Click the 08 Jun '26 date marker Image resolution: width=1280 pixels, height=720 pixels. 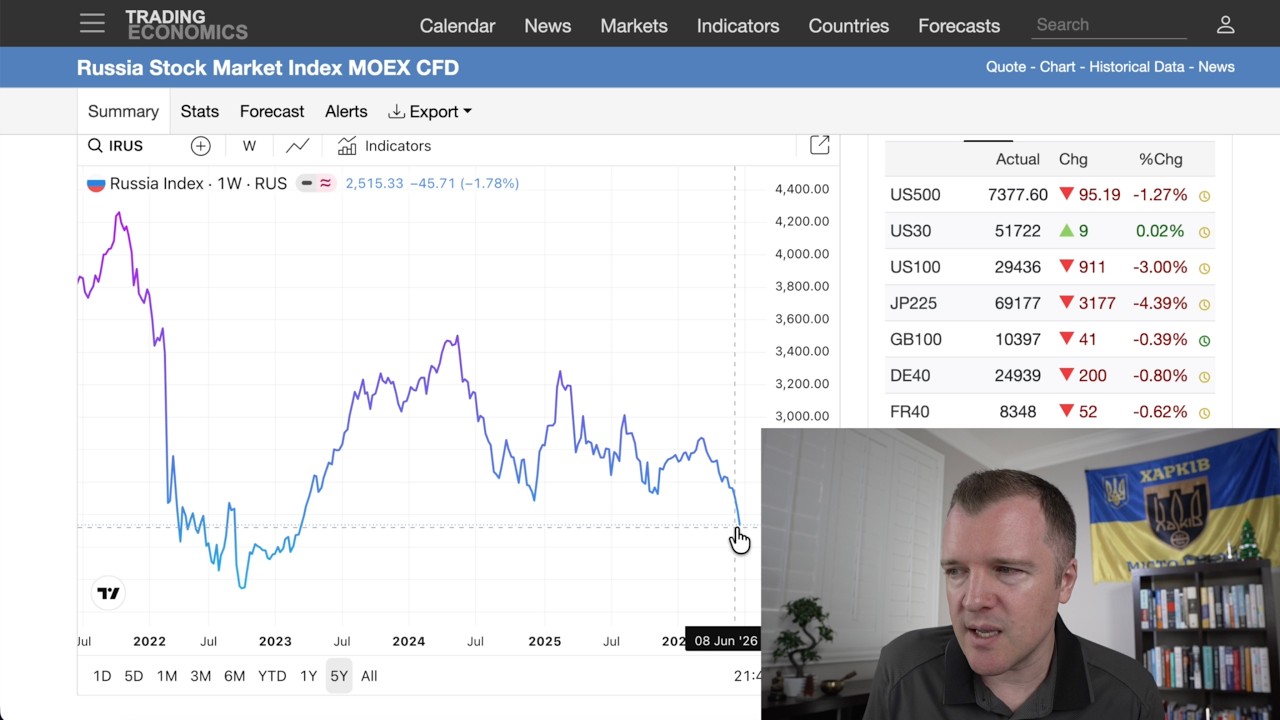pyautogui.click(x=726, y=641)
